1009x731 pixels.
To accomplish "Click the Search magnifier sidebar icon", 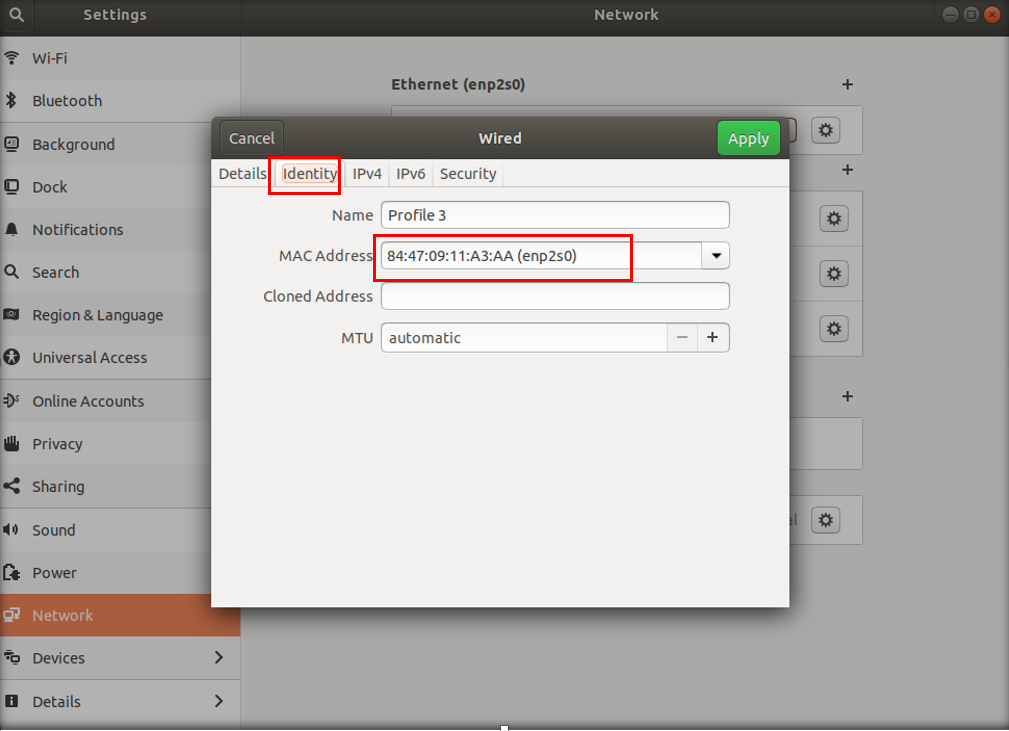I will [x=12, y=272].
